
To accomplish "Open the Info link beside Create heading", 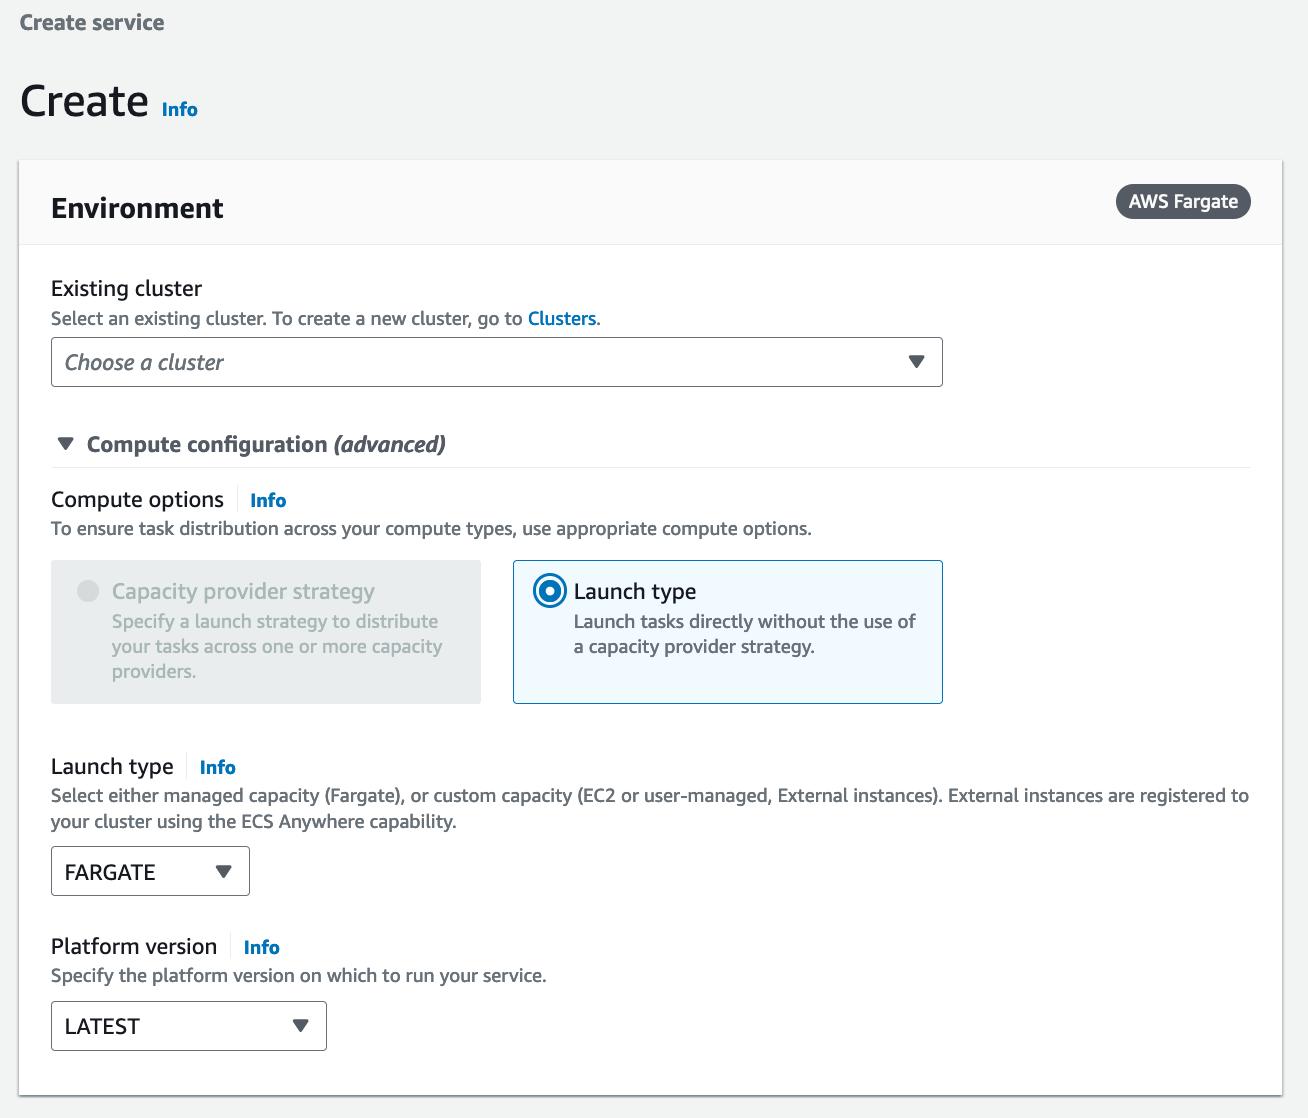I will click(179, 109).
